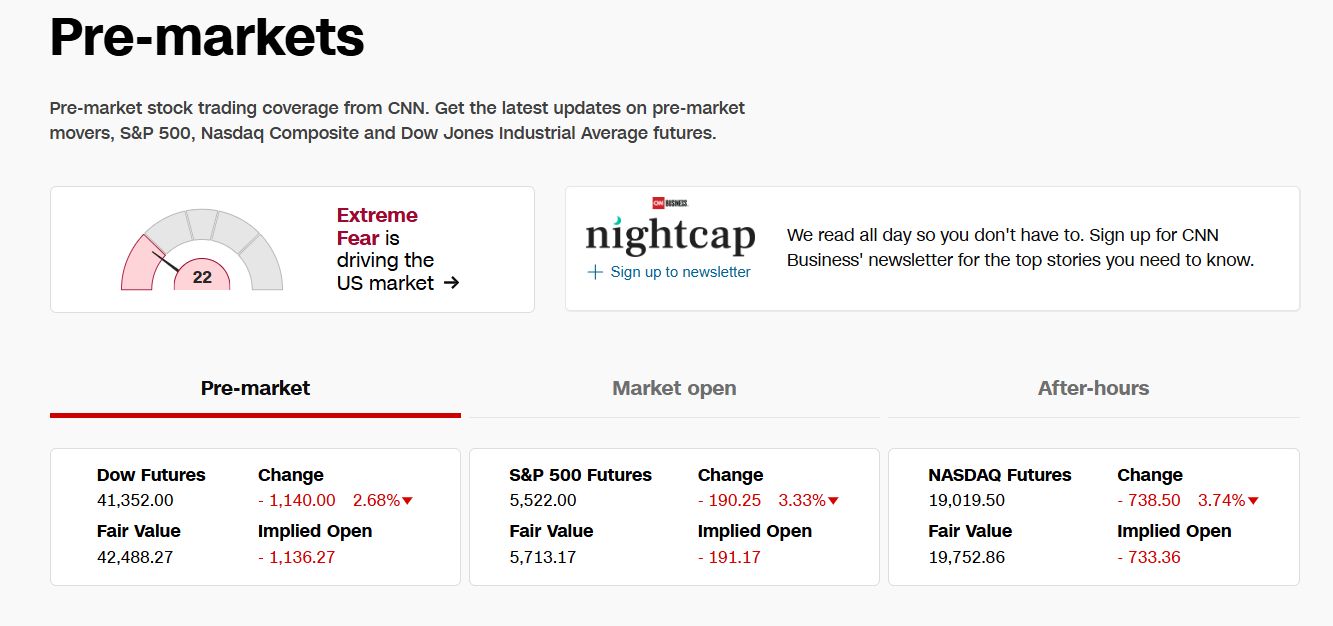Click the NASDAQ implied open value
Image resolution: width=1333 pixels, height=626 pixels.
(x=1148, y=557)
